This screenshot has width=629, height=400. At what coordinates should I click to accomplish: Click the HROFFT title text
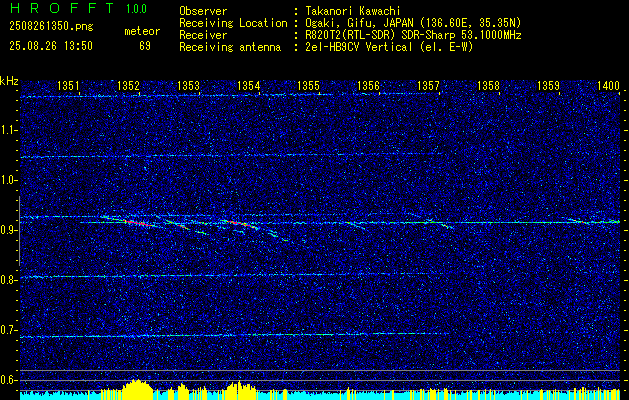point(61,8)
